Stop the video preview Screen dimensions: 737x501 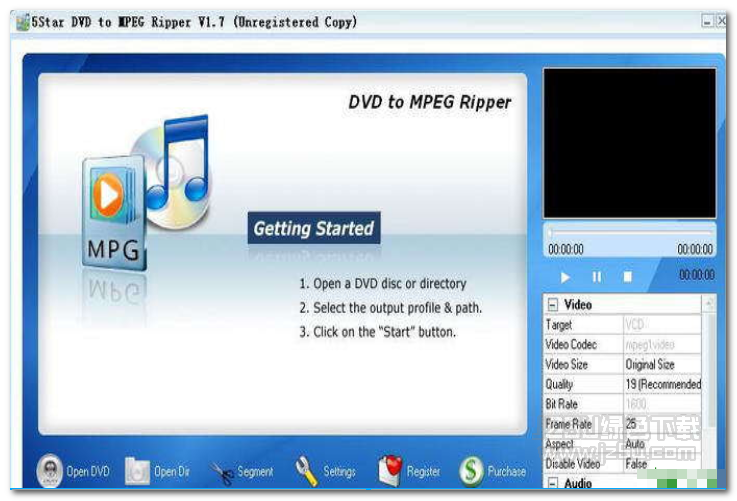tap(627, 277)
